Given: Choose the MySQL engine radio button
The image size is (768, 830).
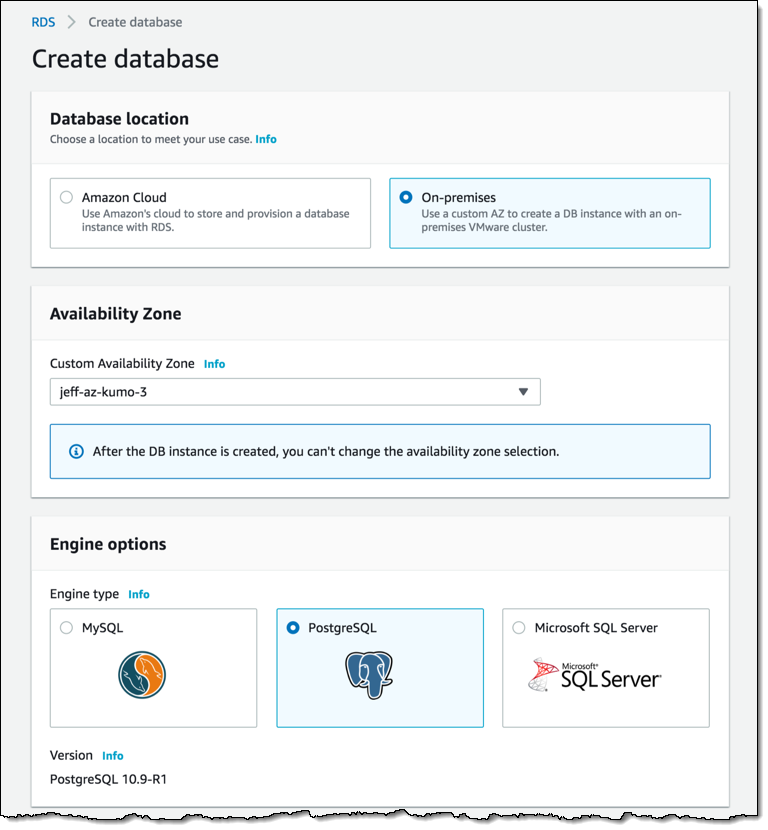Looking at the screenshot, I should point(67,628).
